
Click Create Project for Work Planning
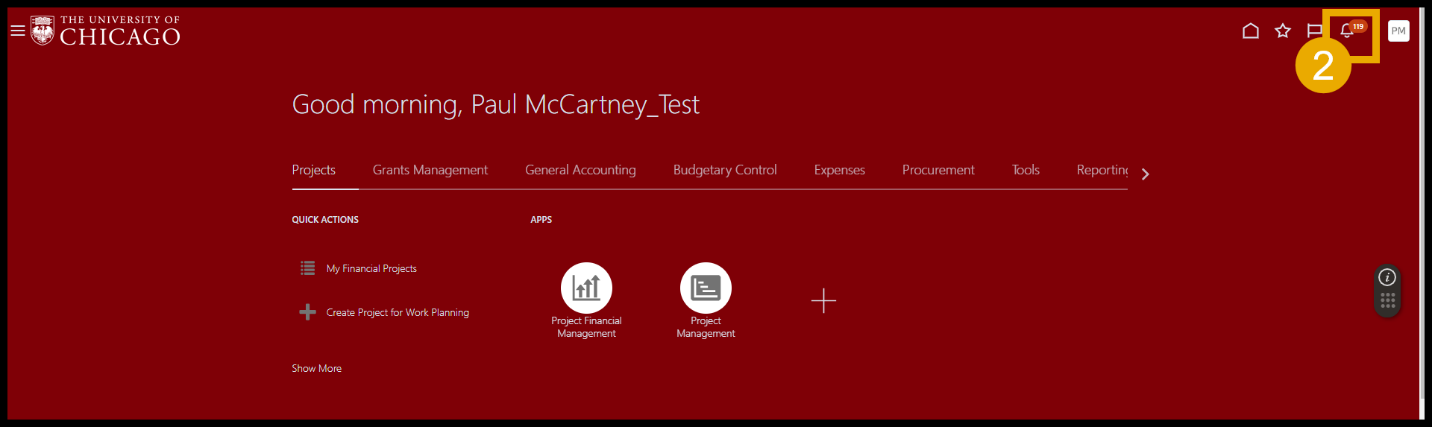click(x=397, y=312)
